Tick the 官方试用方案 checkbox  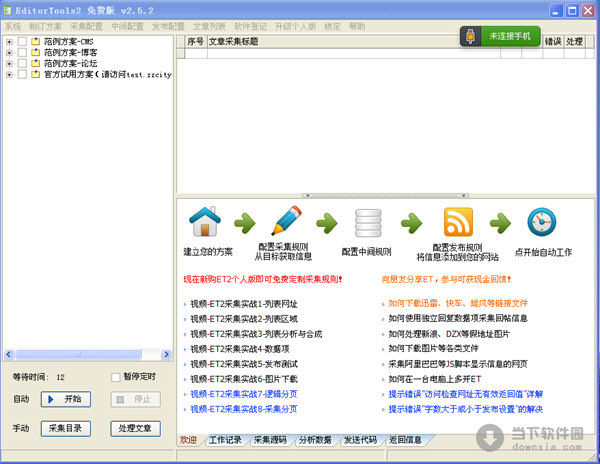[22, 74]
